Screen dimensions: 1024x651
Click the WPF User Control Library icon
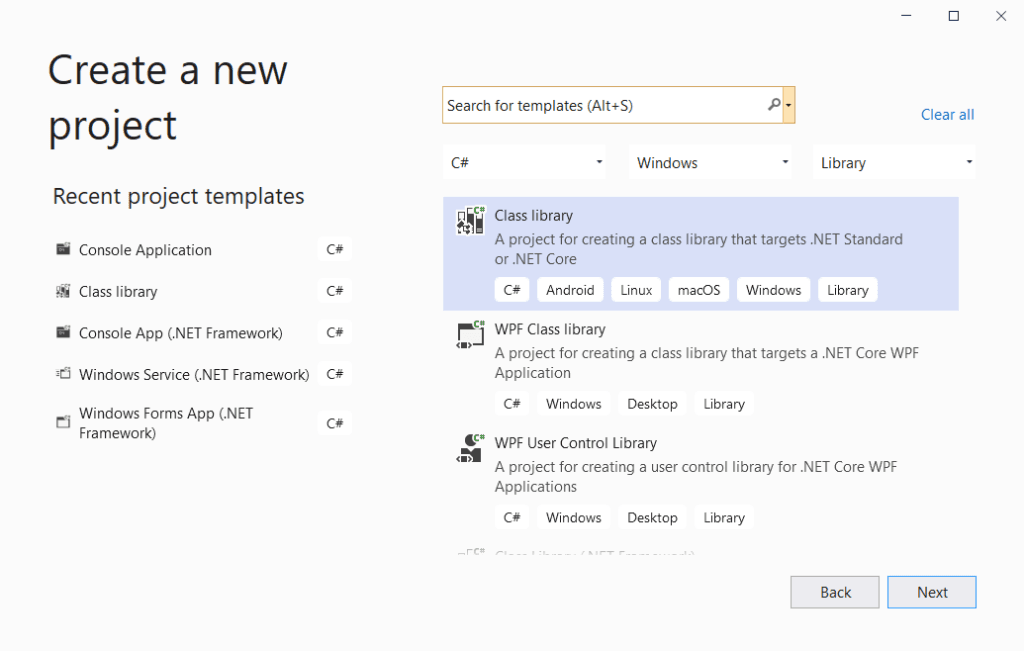point(470,449)
